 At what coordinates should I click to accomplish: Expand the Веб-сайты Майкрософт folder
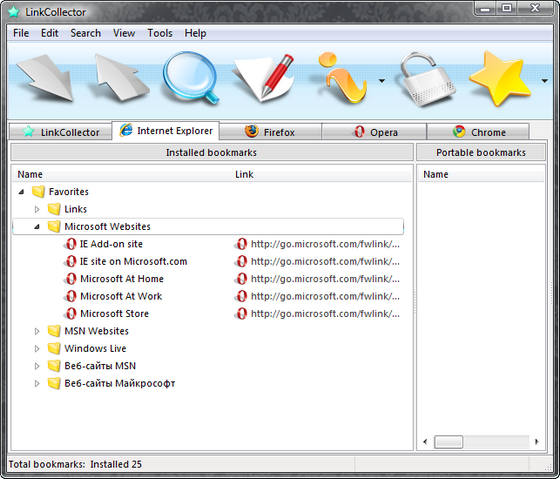pyautogui.click(x=37, y=383)
